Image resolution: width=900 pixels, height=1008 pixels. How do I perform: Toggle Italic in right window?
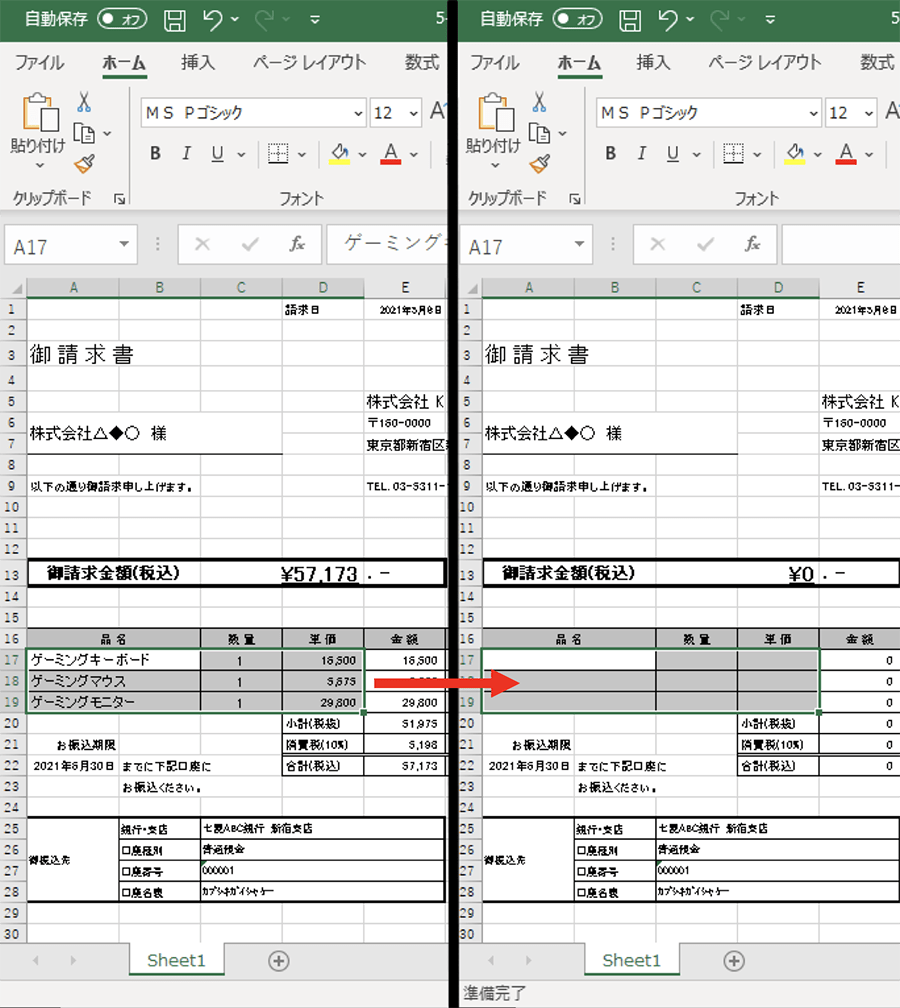(642, 154)
